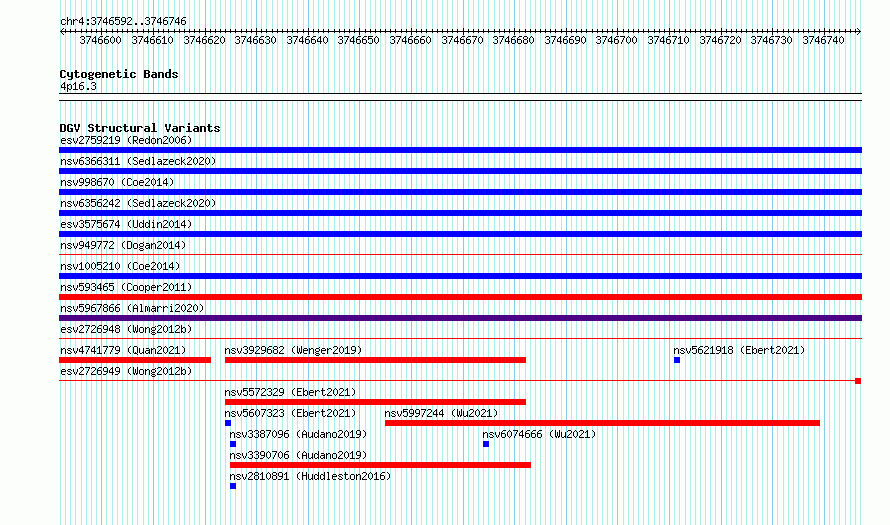Open nsv5967866 (Almarri2020) label

[x=132, y=308]
